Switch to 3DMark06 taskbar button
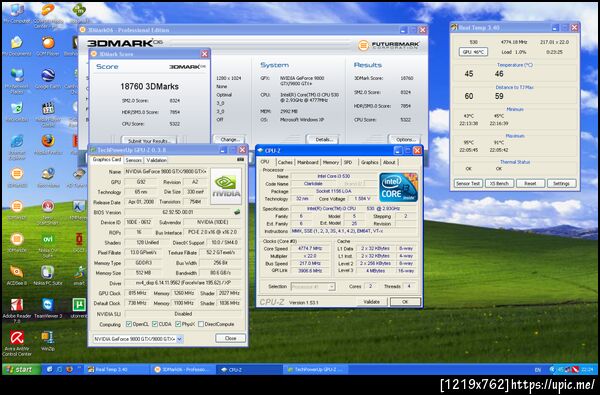 (x=183, y=370)
